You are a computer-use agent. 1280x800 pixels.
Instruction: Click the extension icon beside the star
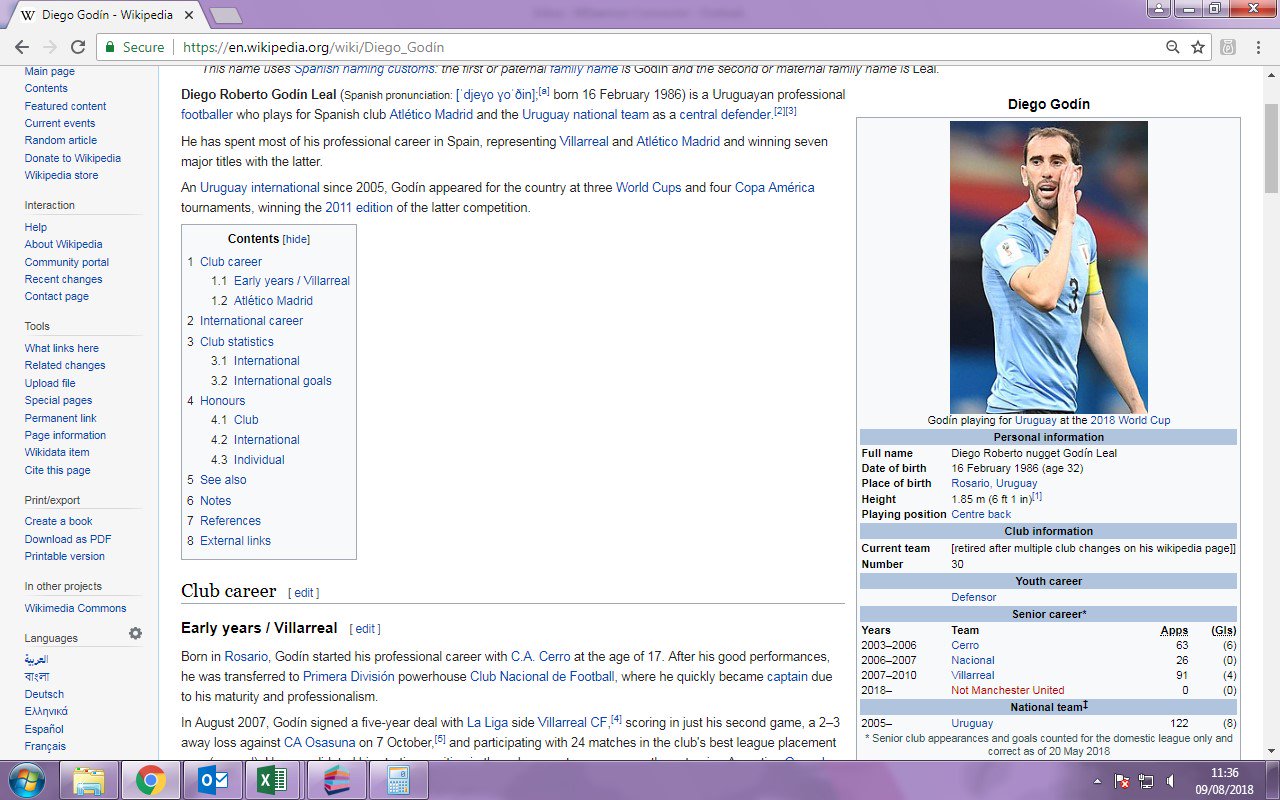pyautogui.click(x=1228, y=47)
